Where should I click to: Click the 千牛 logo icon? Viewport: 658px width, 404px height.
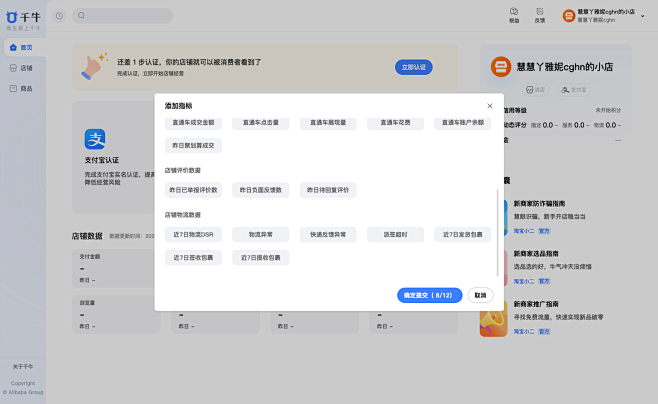click(12, 18)
